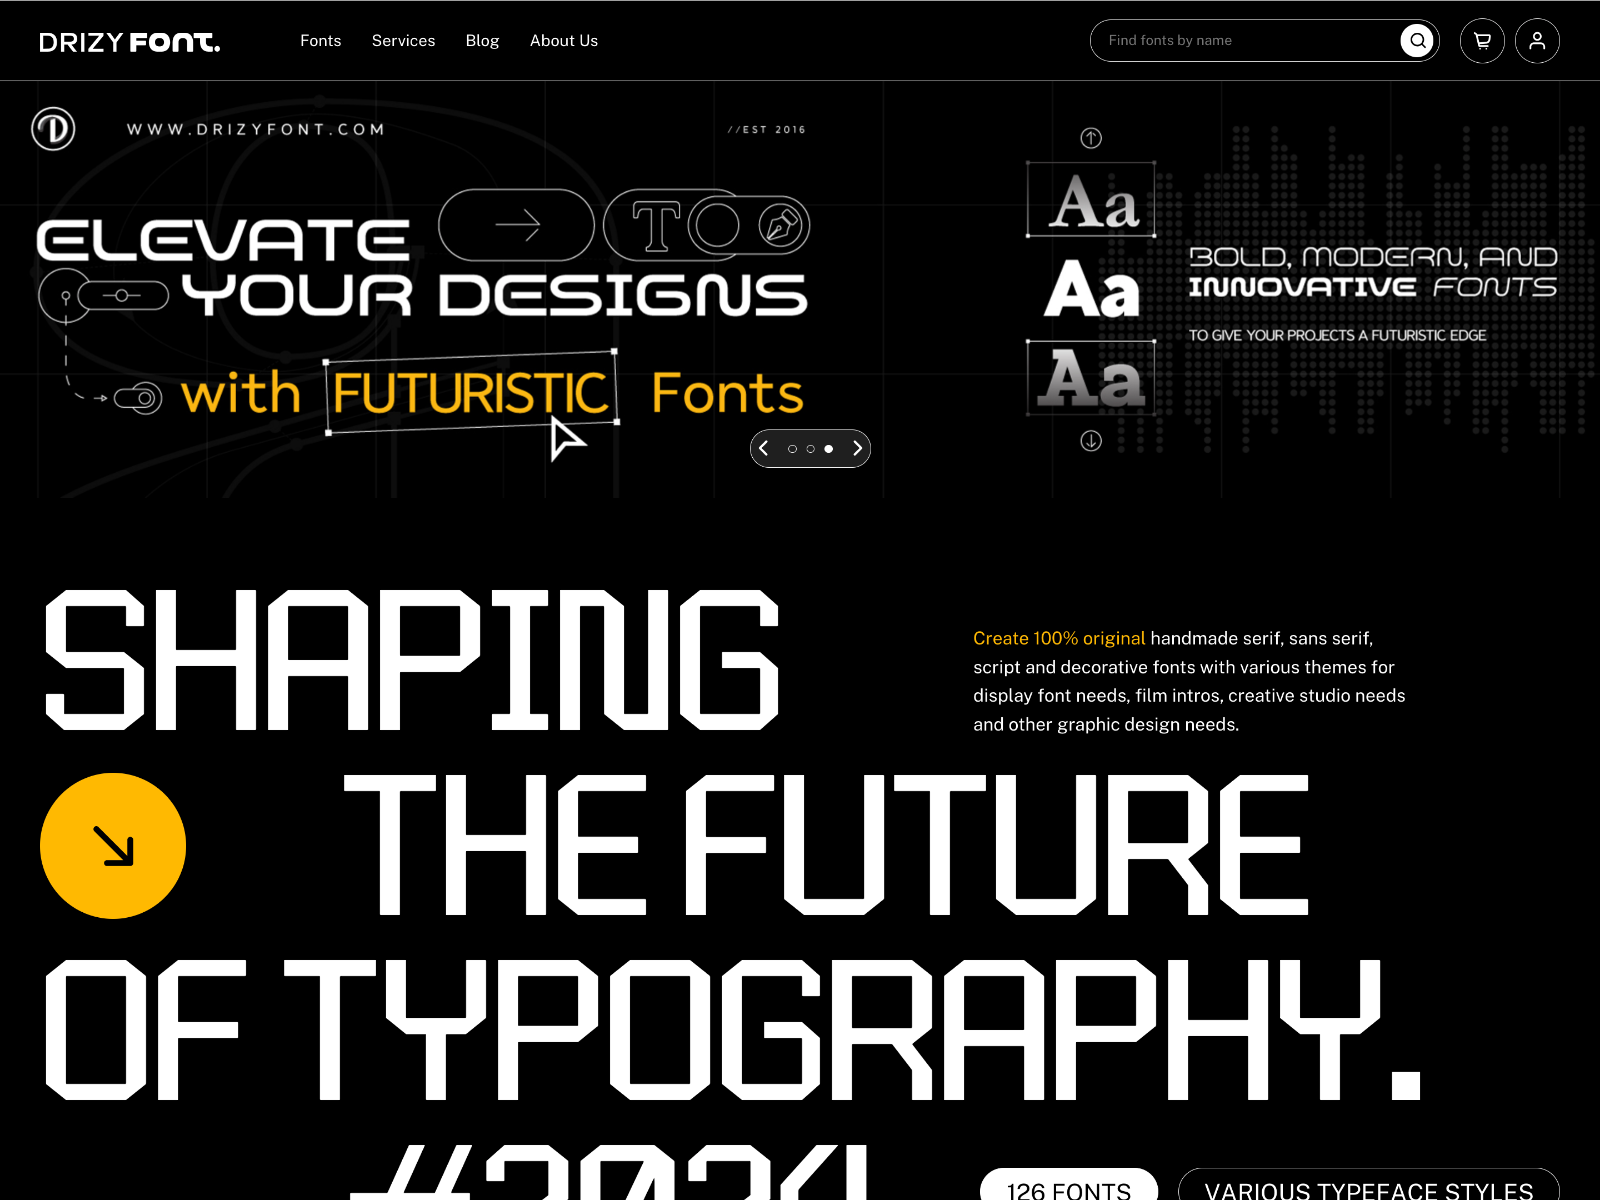Viewport: 1600px width, 1200px height.
Task: Select the third slide dot
Action: pos(828,449)
